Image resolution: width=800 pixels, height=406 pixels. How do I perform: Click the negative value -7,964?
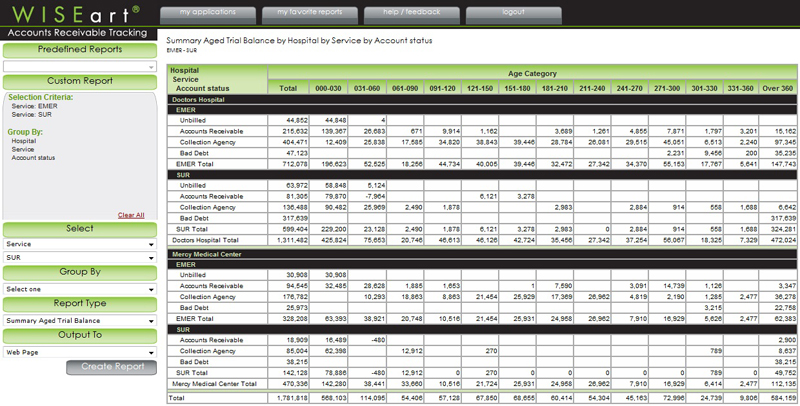[375, 197]
